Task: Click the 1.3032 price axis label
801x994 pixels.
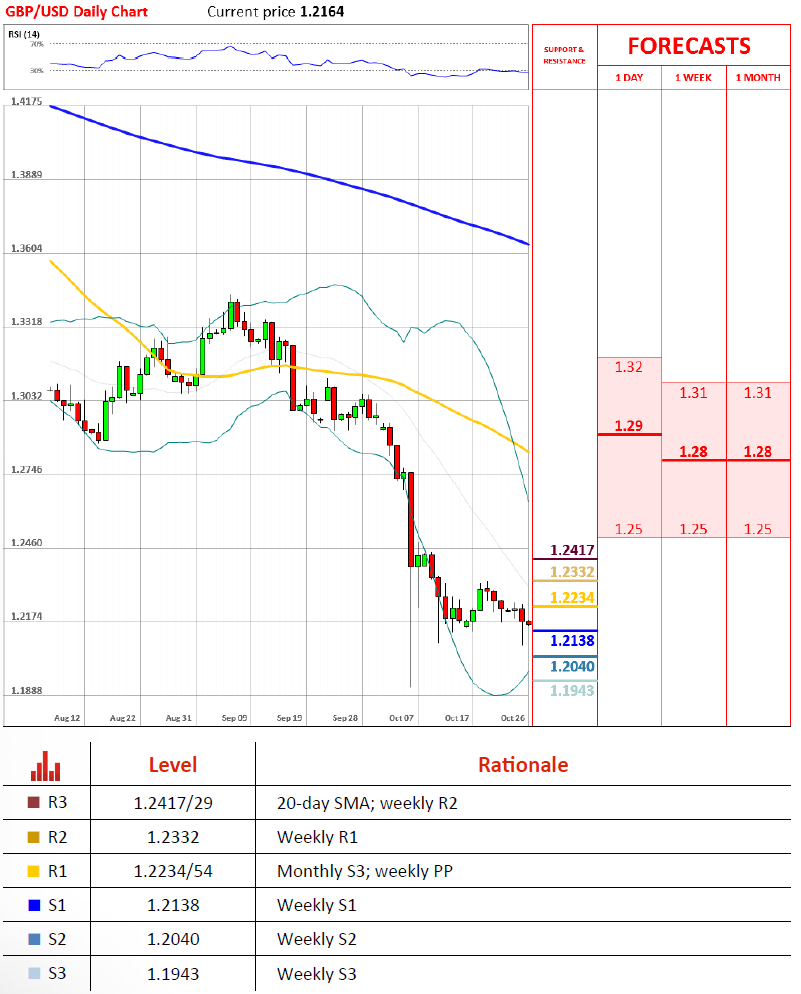Action: (x=27, y=396)
